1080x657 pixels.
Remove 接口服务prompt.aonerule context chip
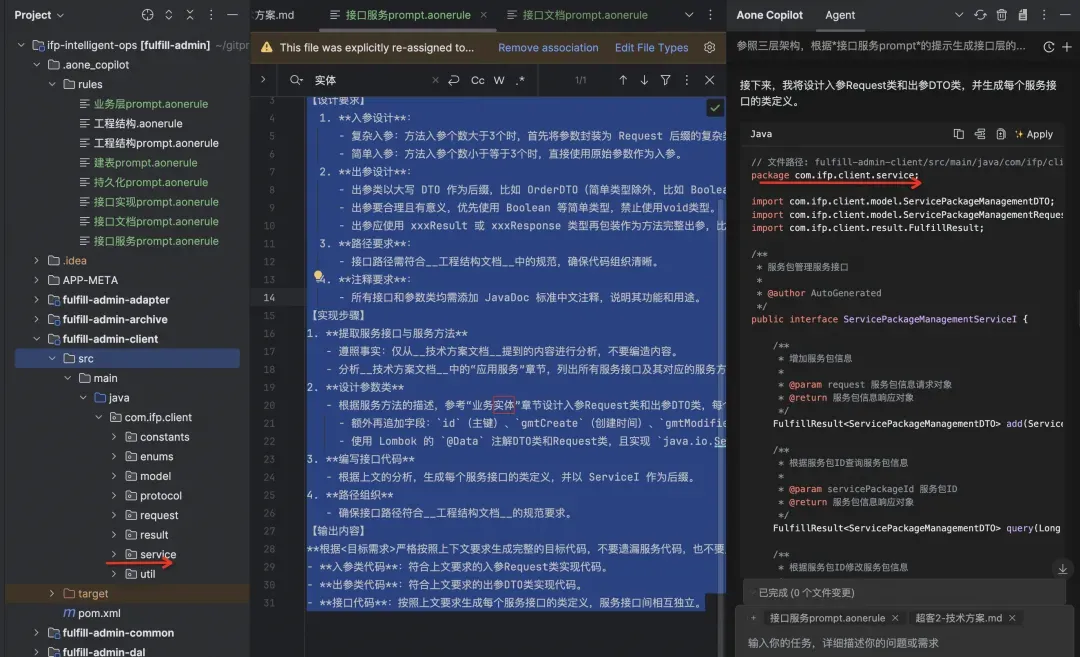[895, 618]
